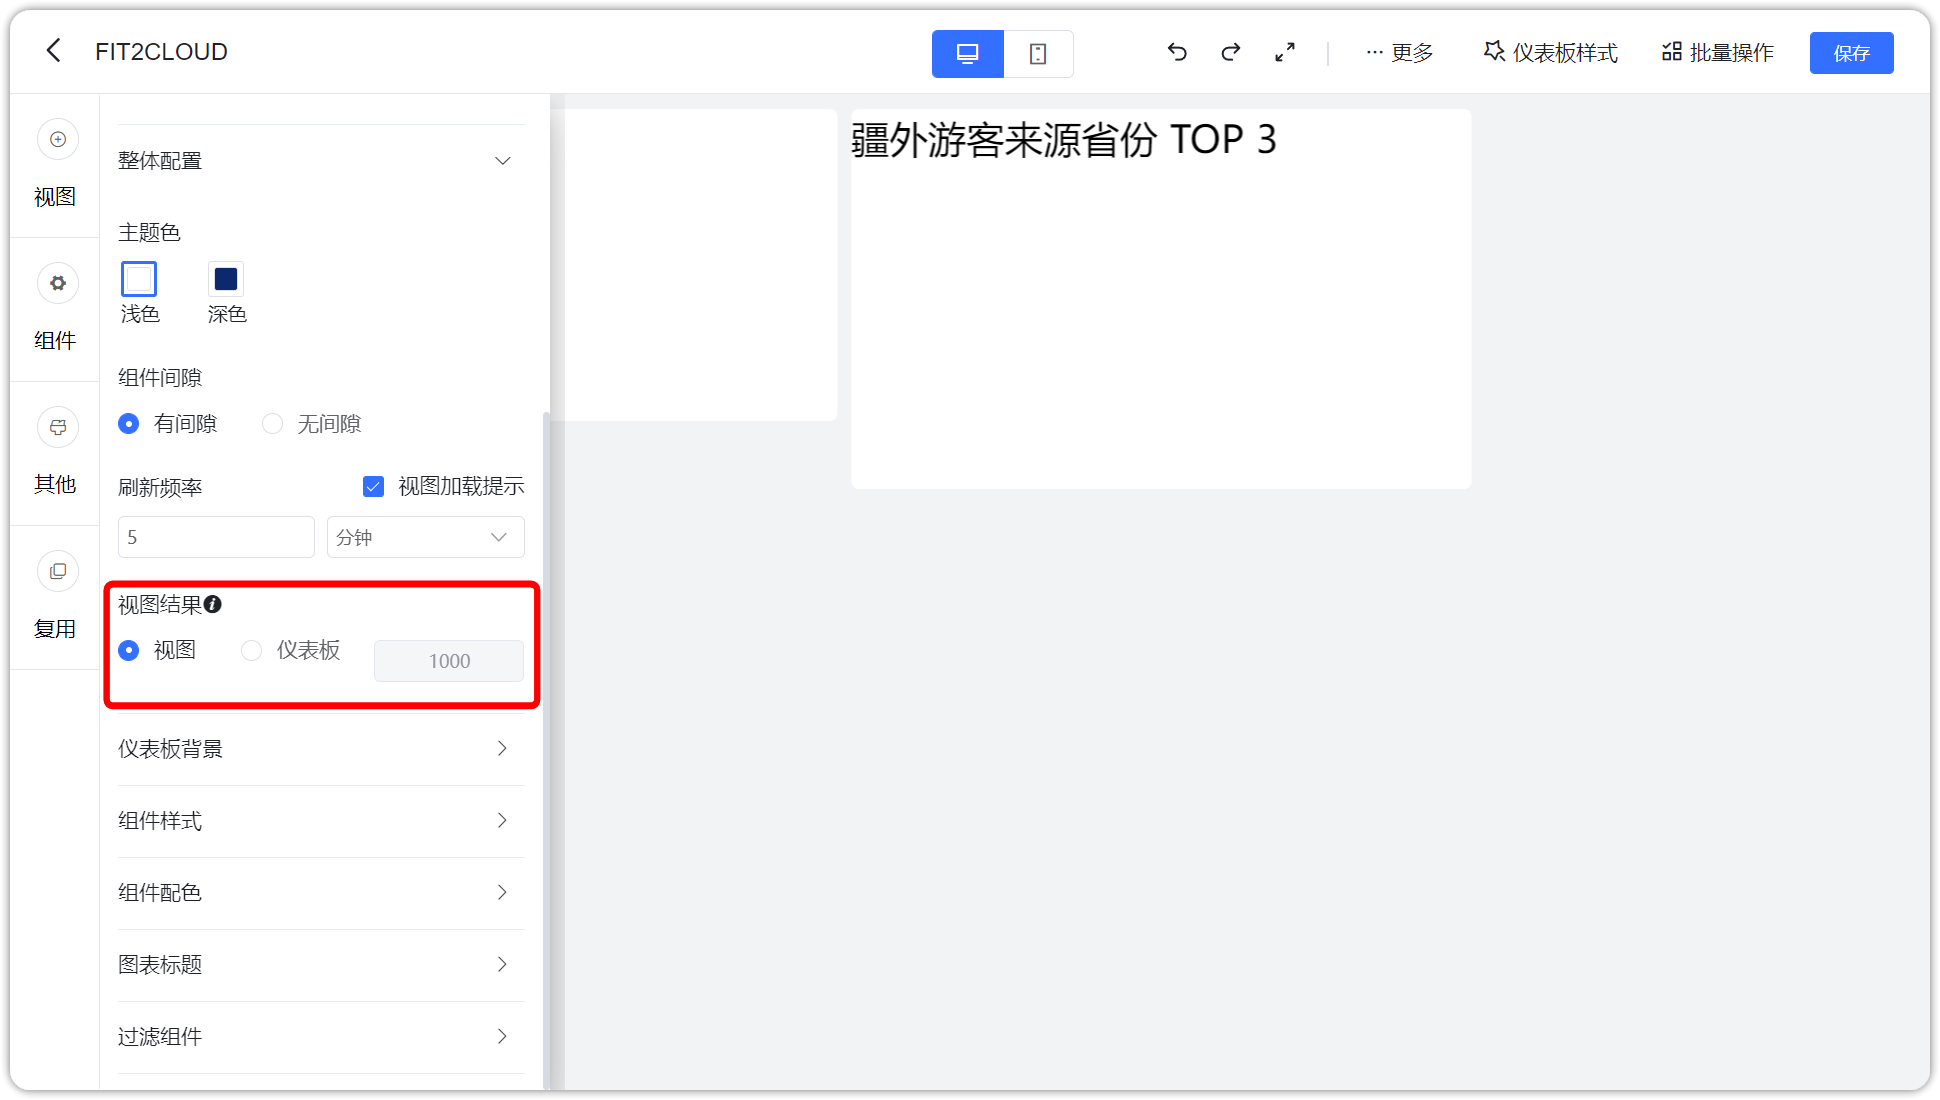Toggle 视图加载提示 checkbox
The height and width of the screenshot is (1100, 1940).
[373, 487]
